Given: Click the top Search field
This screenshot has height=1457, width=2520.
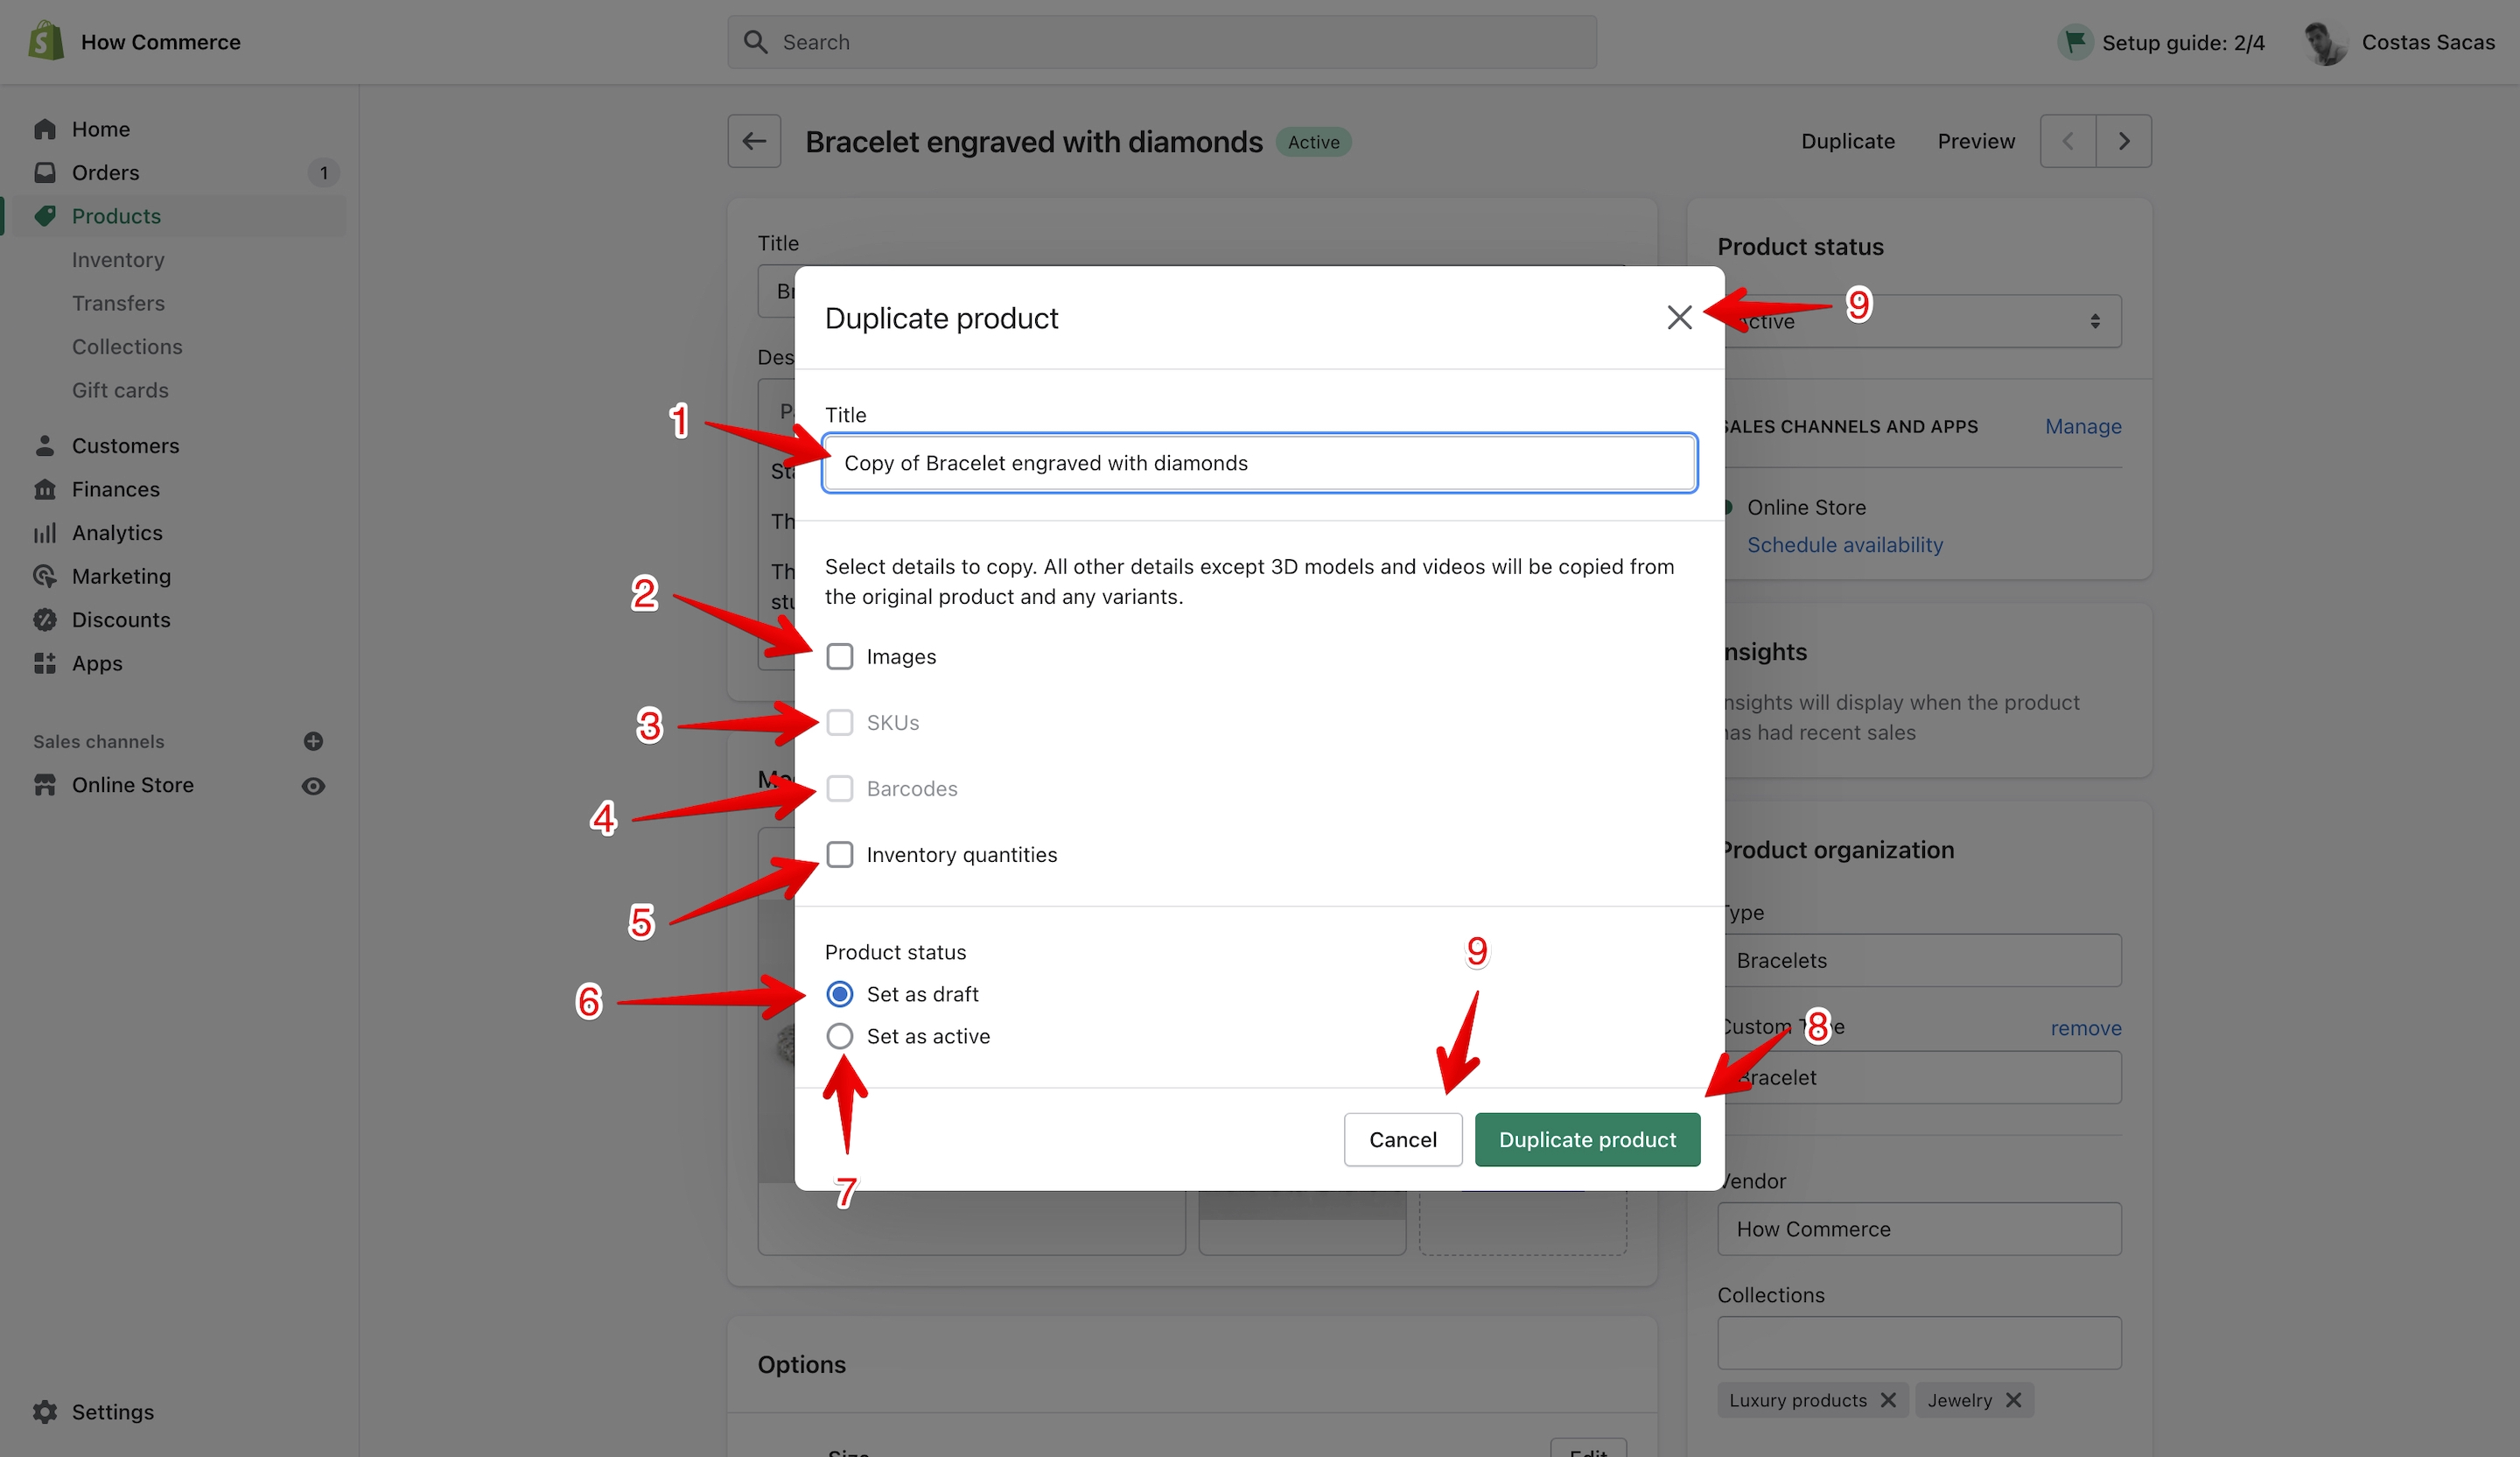Looking at the screenshot, I should coord(1162,42).
